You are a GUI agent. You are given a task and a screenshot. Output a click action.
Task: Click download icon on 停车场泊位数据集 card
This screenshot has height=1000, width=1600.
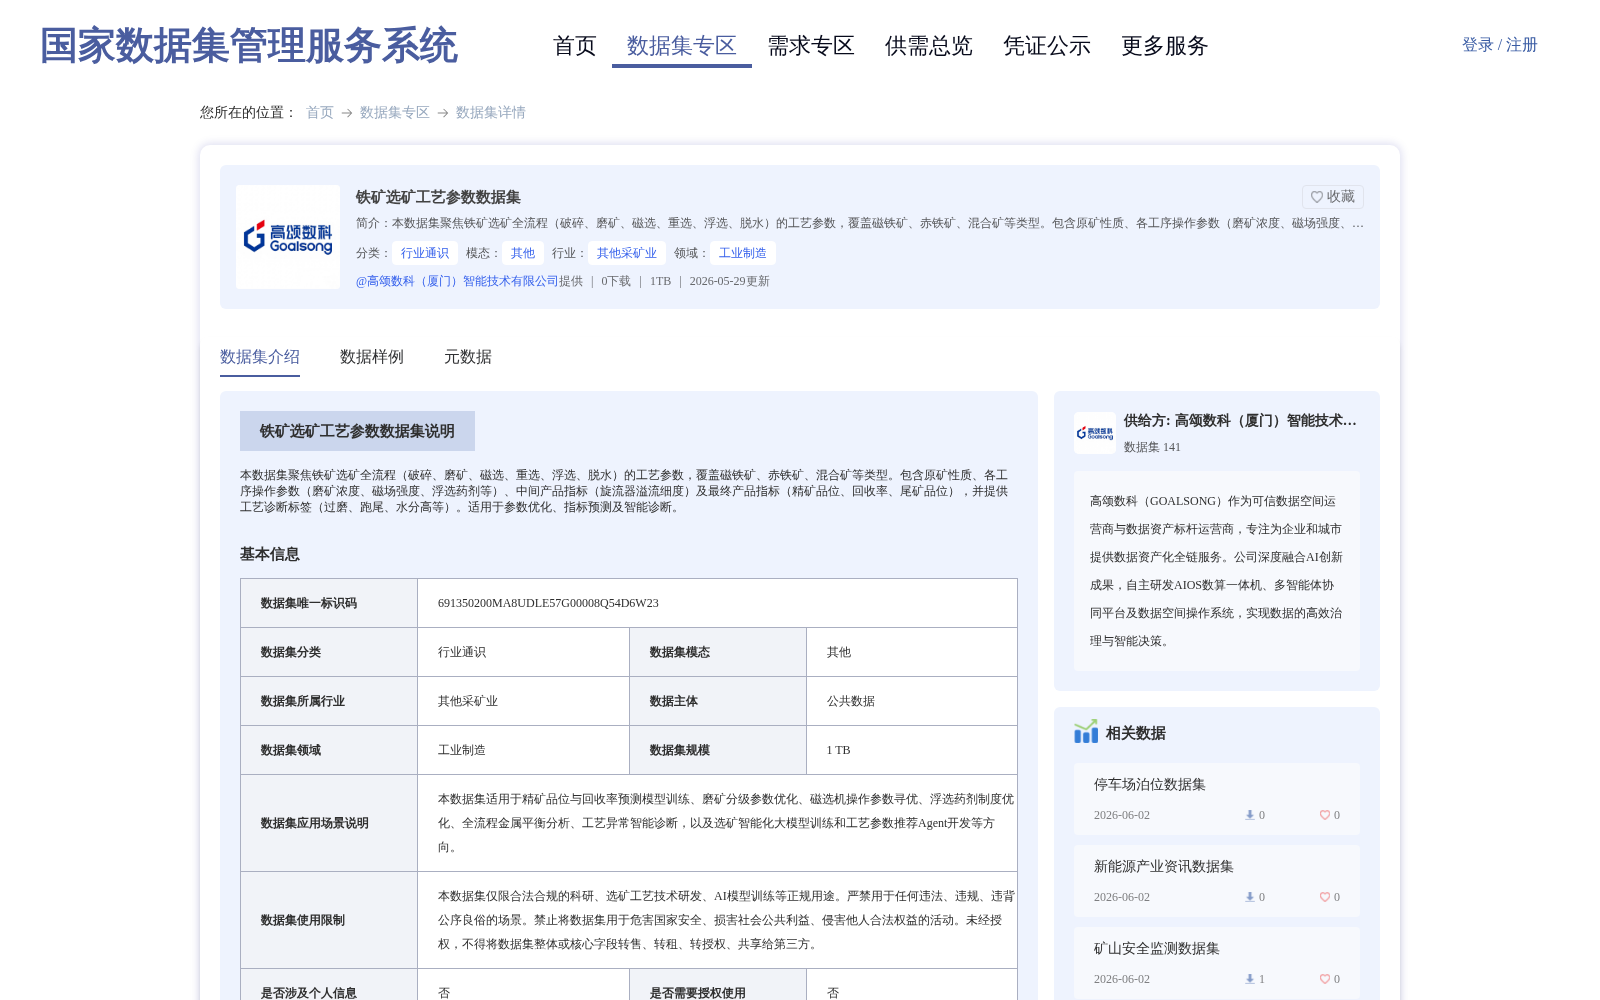point(1249,815)
